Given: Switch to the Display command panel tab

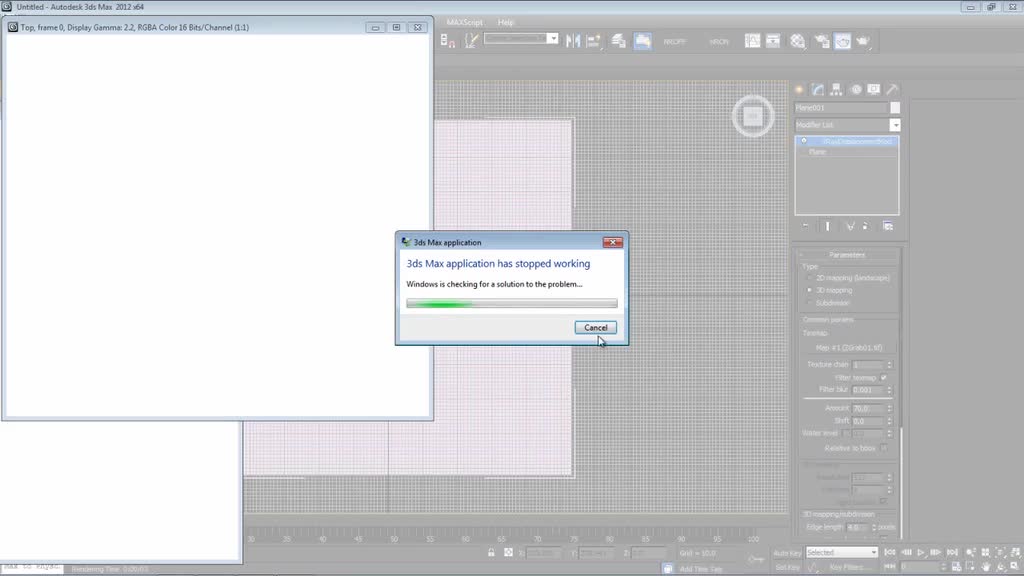Looking at the screenshot, I should 874,89.
